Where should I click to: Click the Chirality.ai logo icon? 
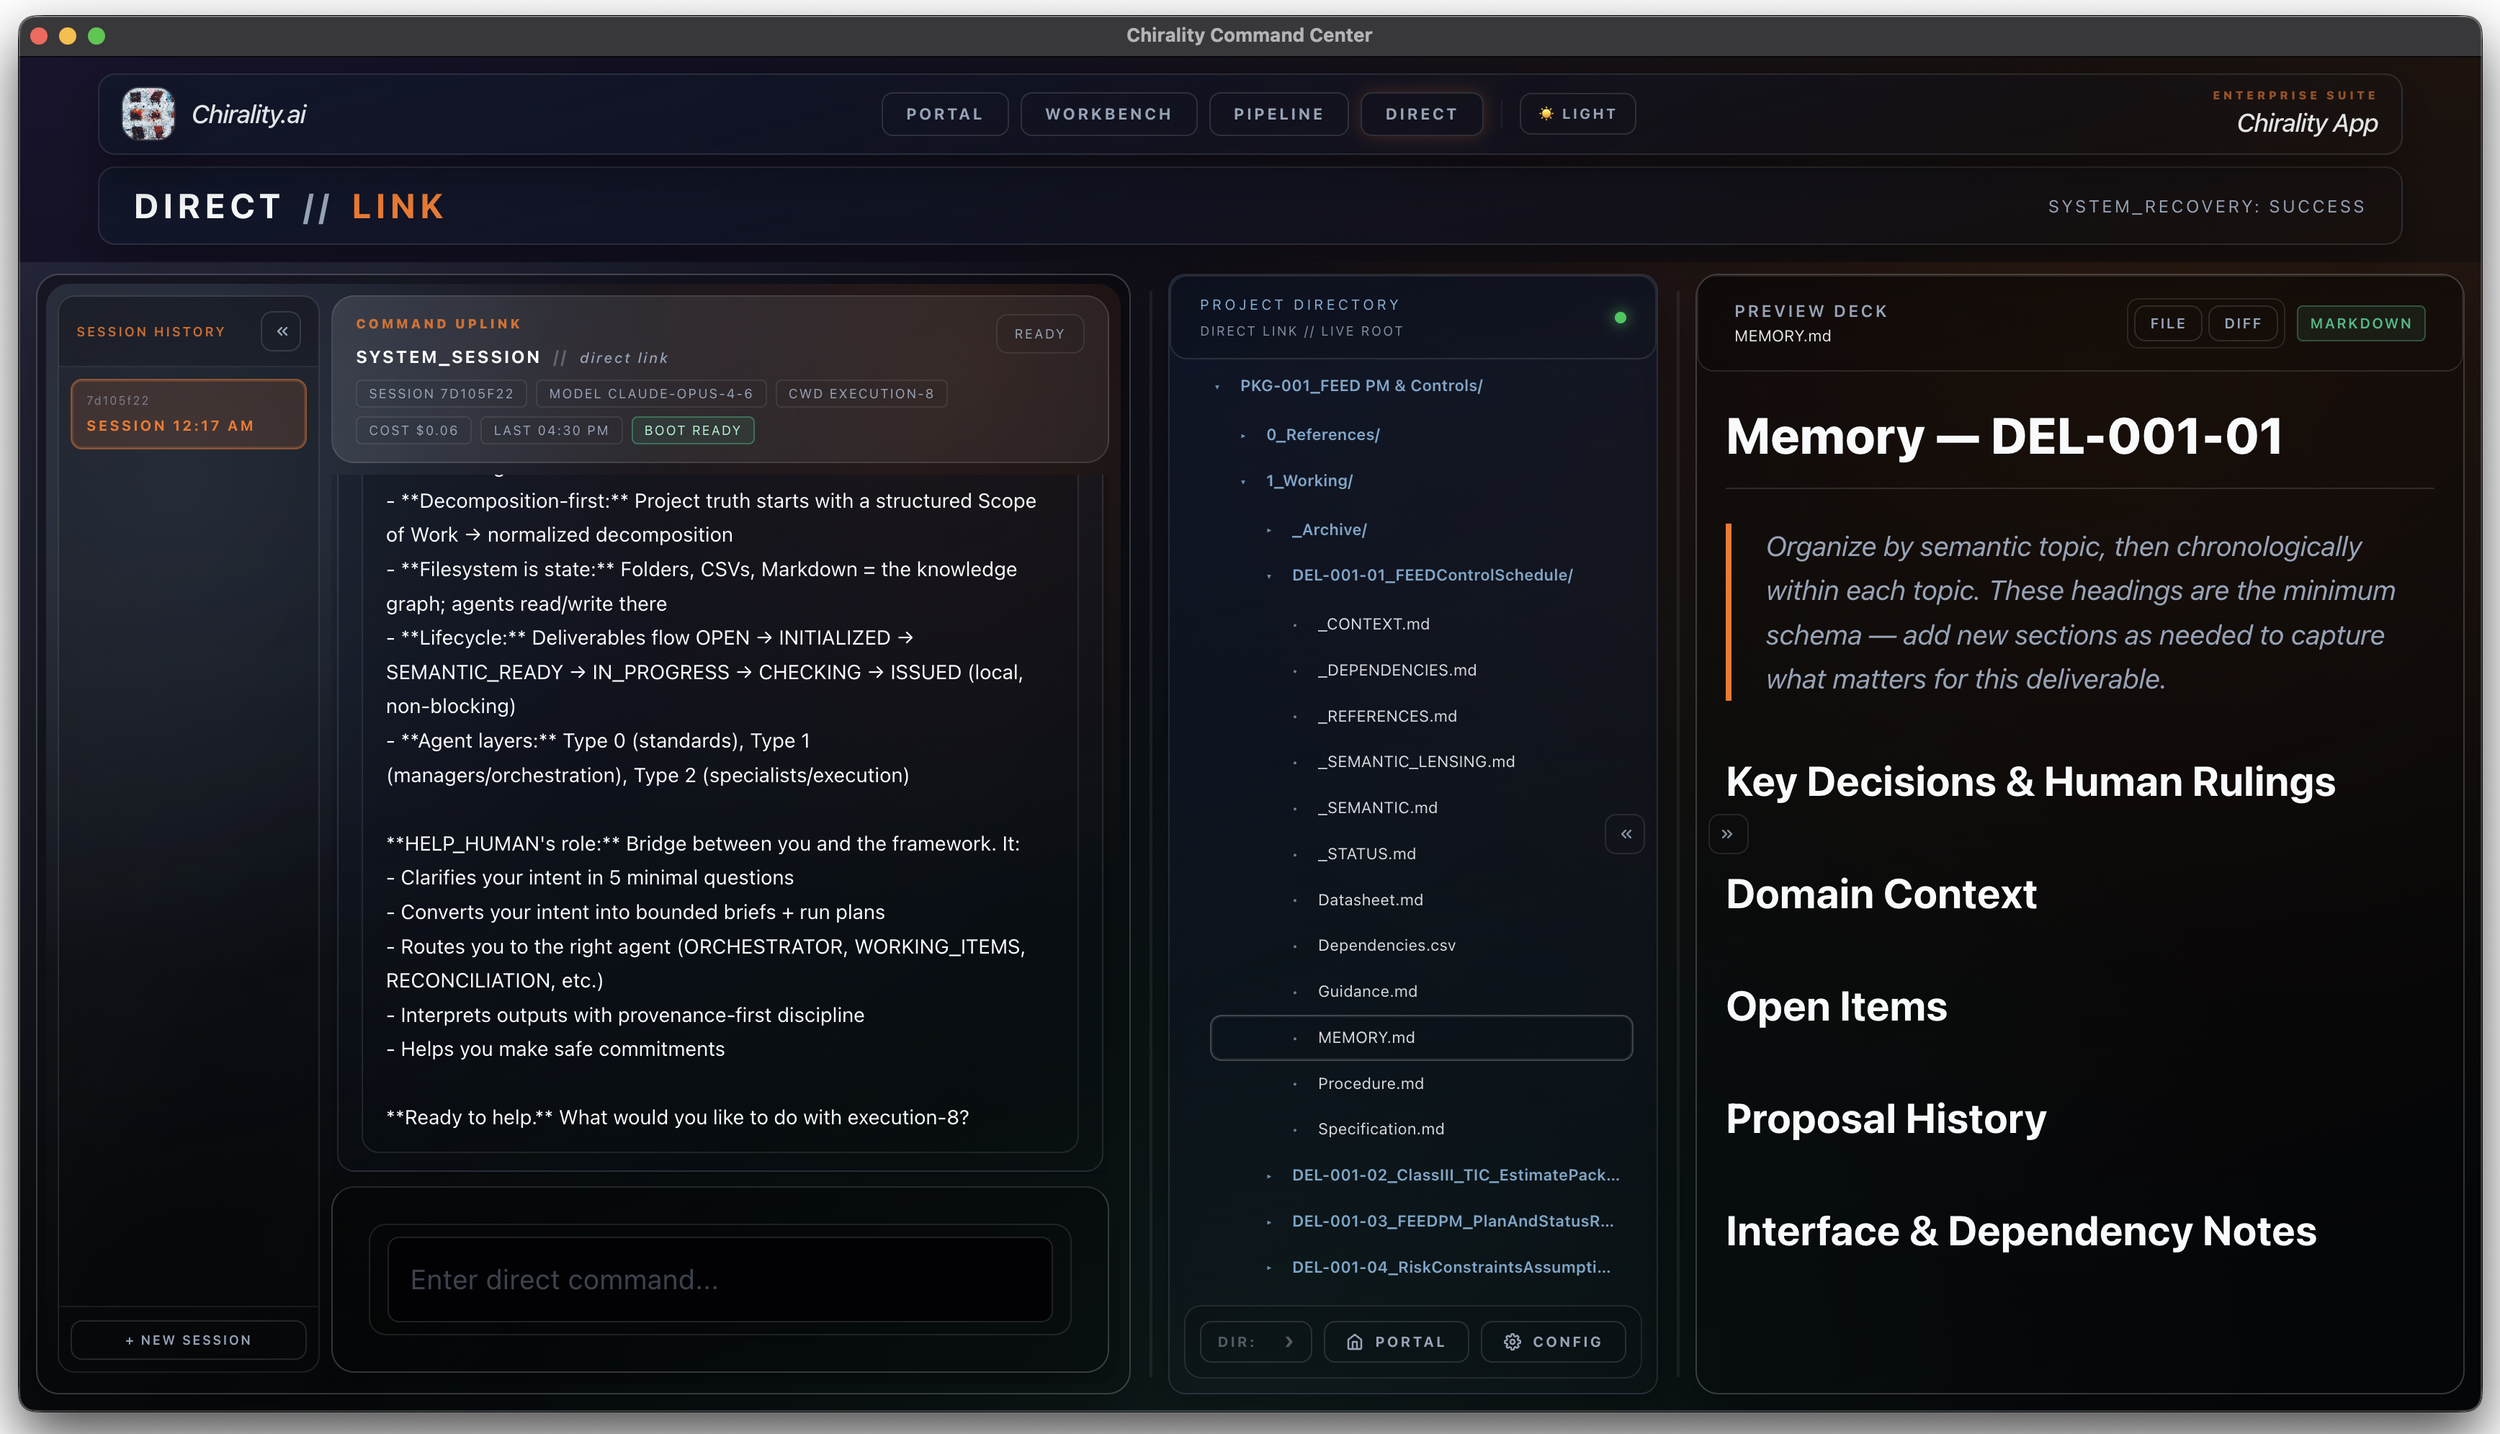pos(148,114)
